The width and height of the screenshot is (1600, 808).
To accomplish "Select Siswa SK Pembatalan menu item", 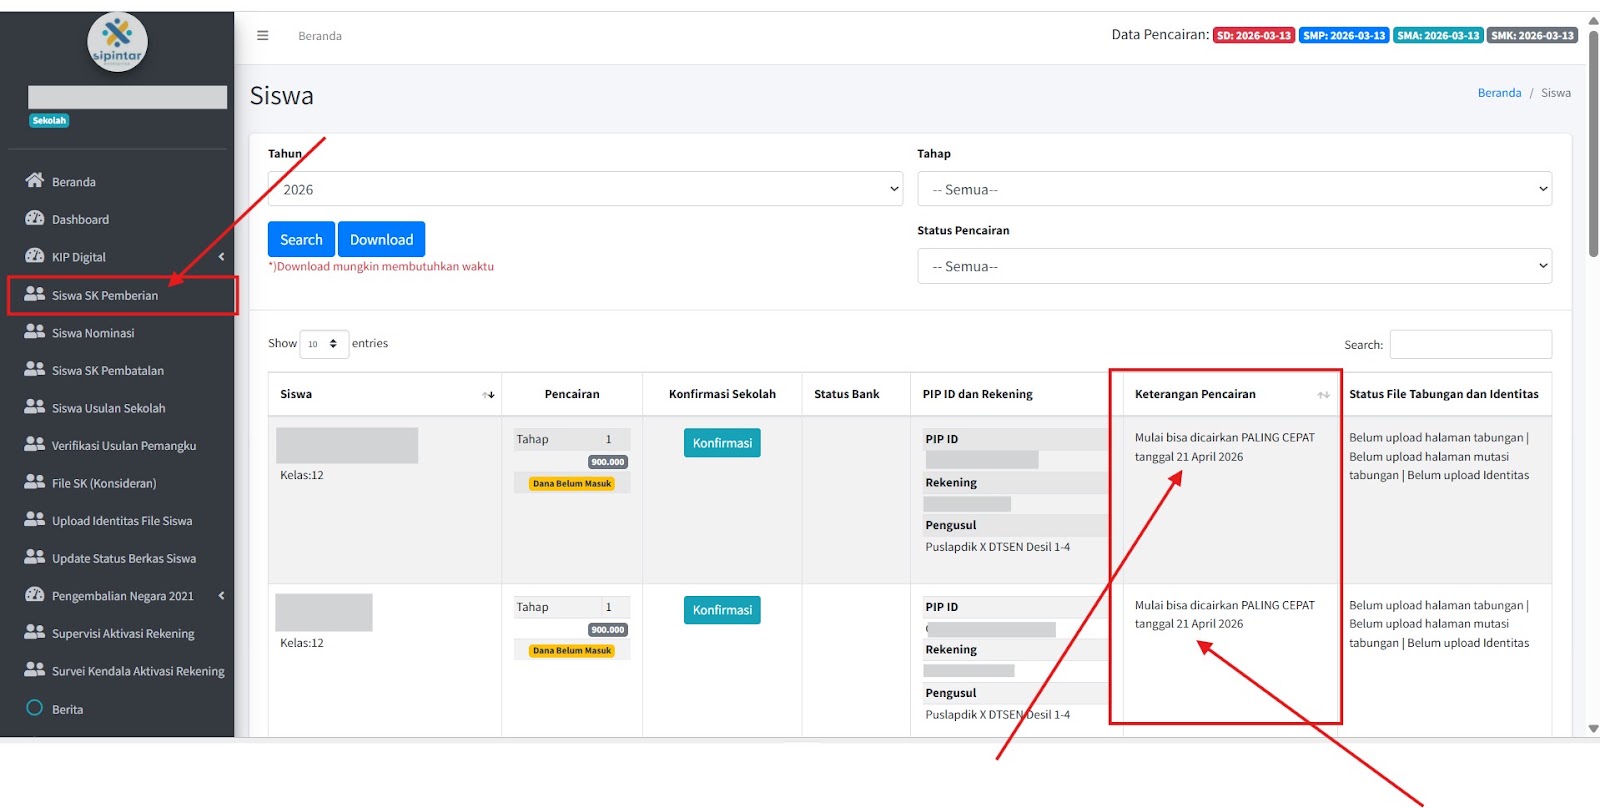I will pos(108,371).
